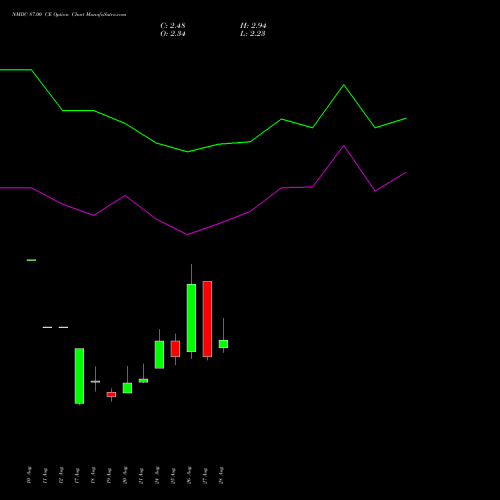Screen dimensions: 500x500
Task: Click the green candle for 24 Aug
Action: (159, 355)
